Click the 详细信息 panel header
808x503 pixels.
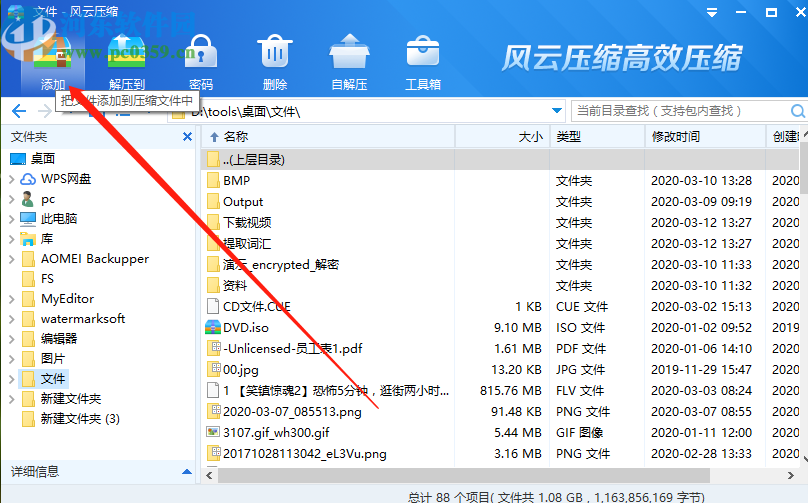(98, 472)
